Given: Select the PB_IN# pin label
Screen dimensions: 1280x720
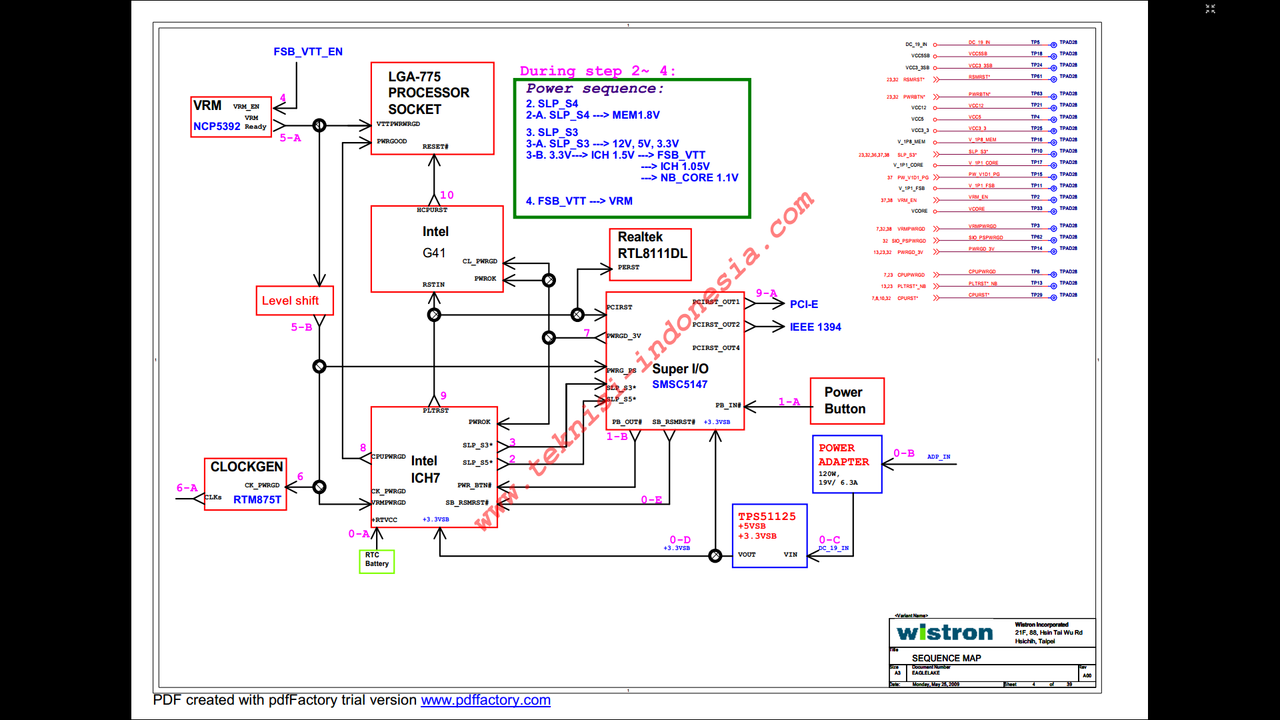Looking at the screenshot, I should coord(728,405).
